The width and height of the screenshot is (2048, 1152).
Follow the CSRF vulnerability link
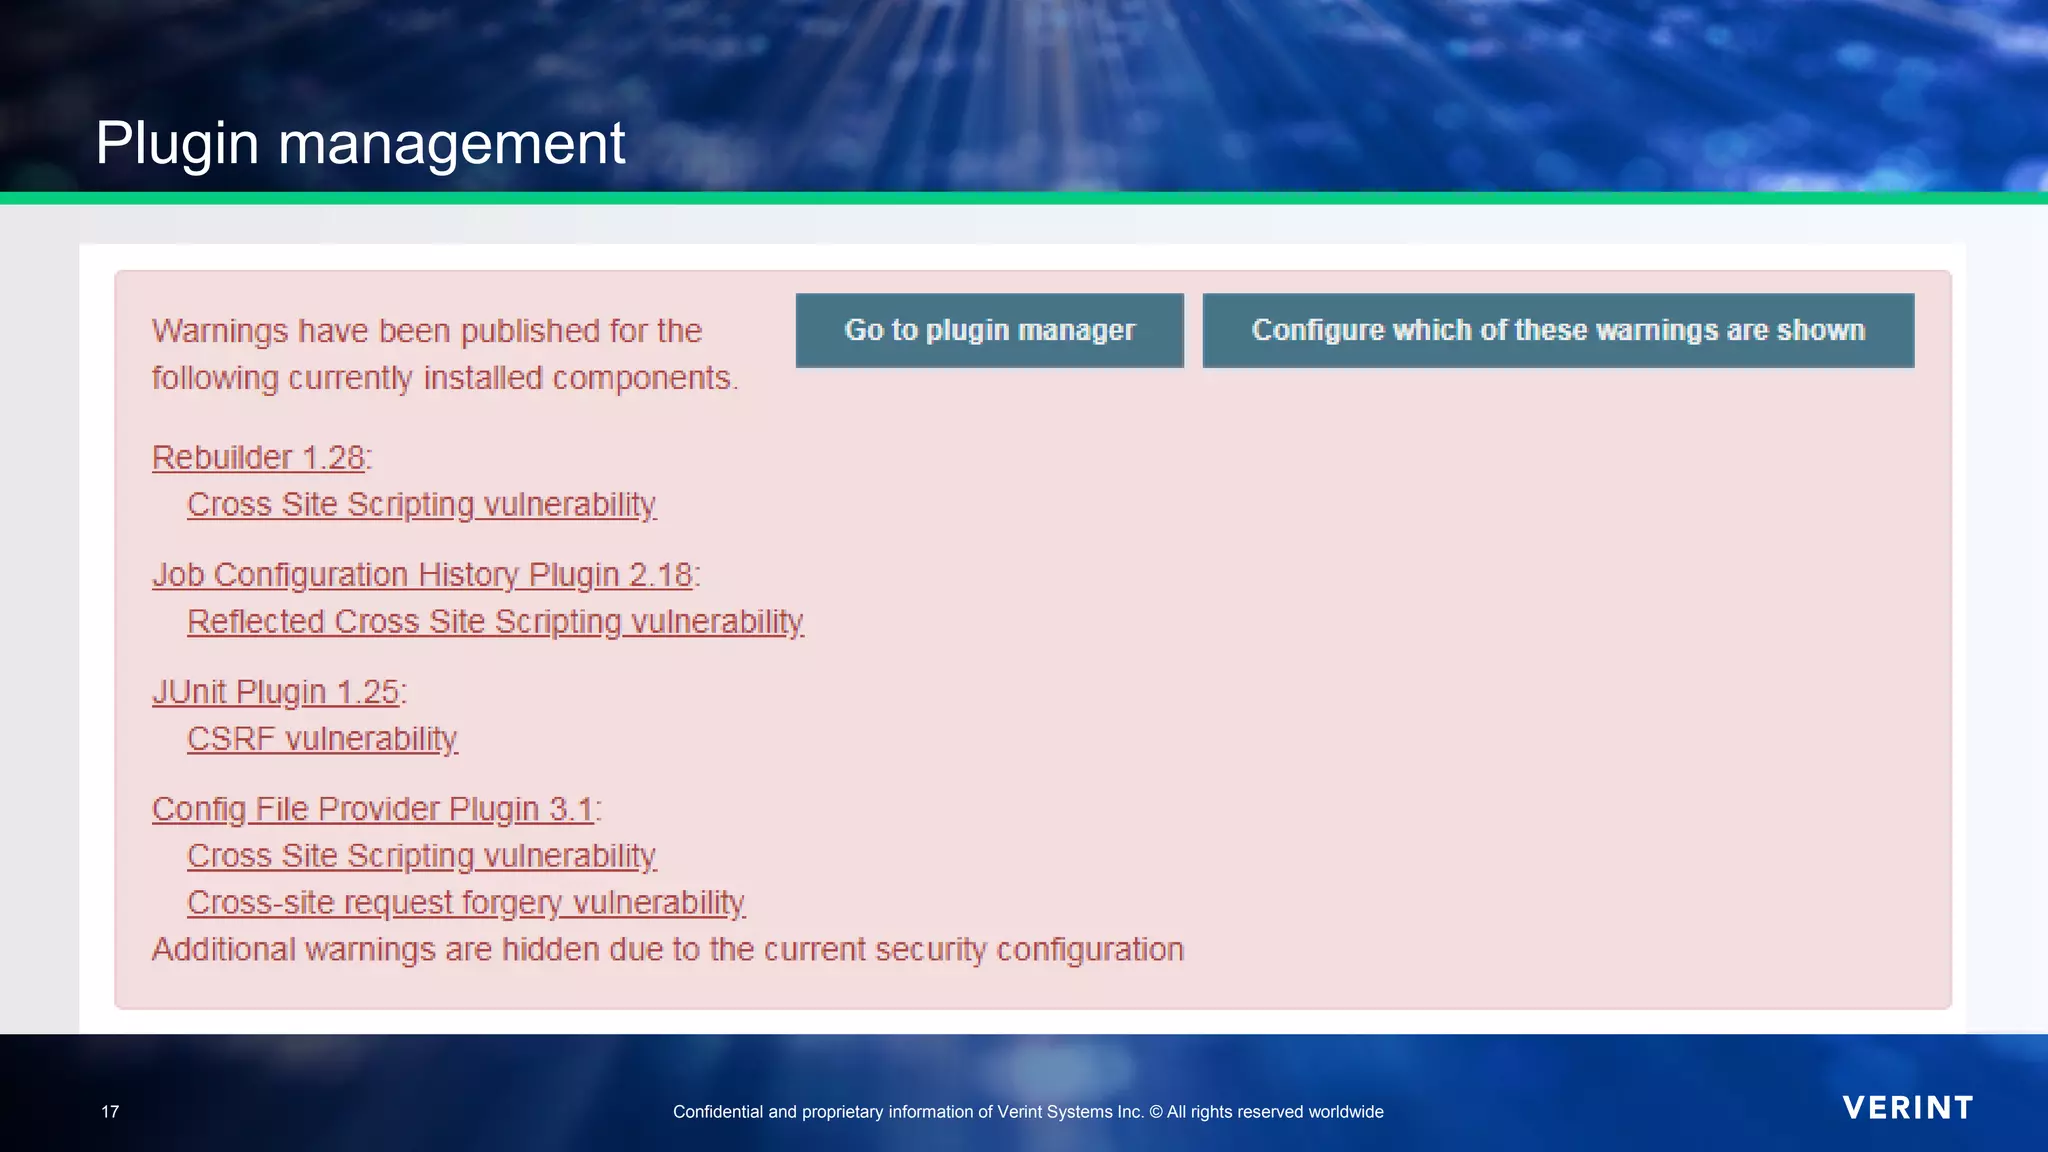[322, 739]
